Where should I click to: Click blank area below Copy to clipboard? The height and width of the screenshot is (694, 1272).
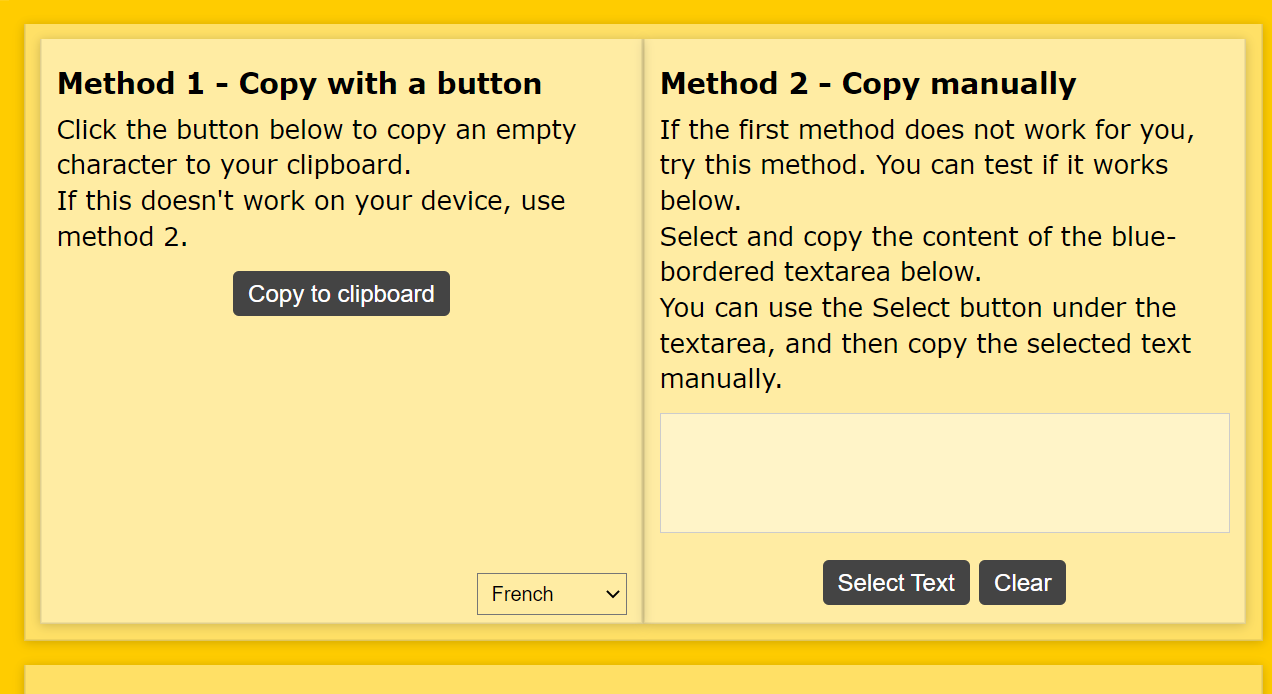click(x=341, y=440)
